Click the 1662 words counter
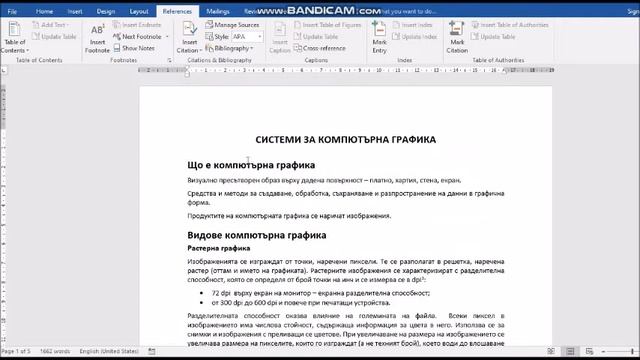 pyautogui.click(x=55, y=351)
